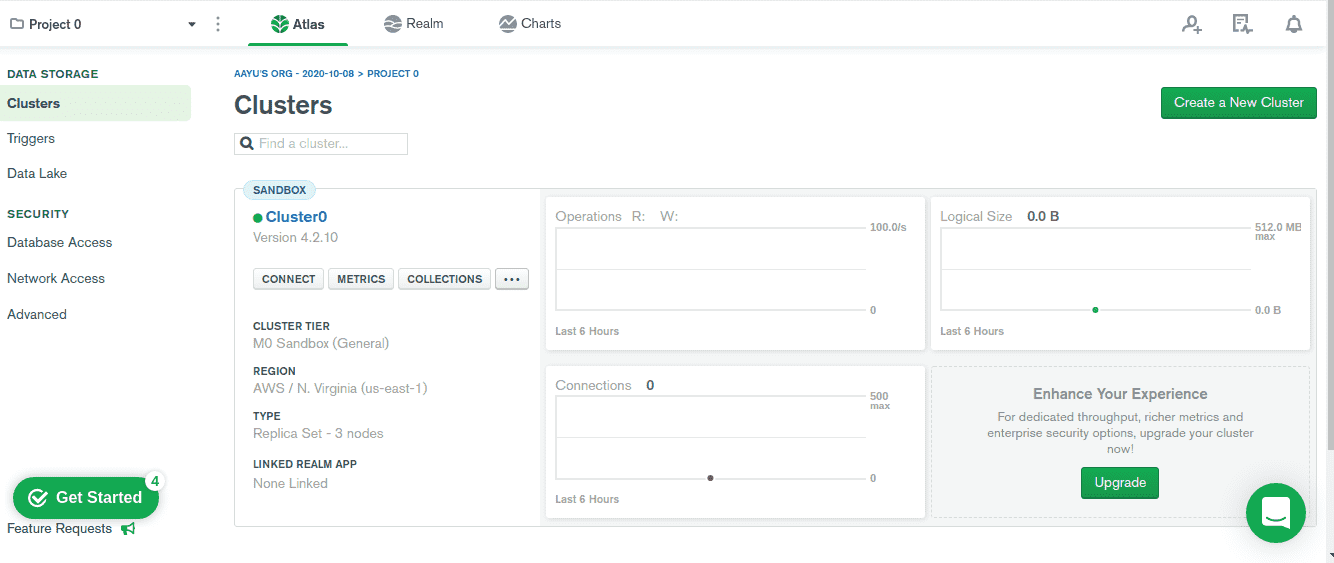Click Create a New Cluster button
Screen dimensions: 1334x563
(1239, 103)
